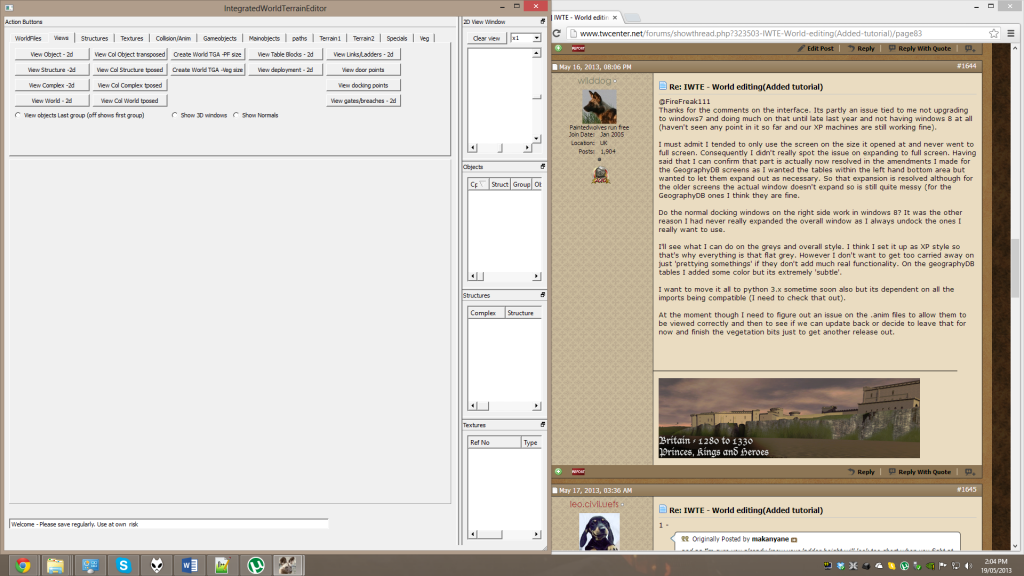Enable View objects Last group option
Viewport: 1024px width, 576px height.
coord(18,115)
